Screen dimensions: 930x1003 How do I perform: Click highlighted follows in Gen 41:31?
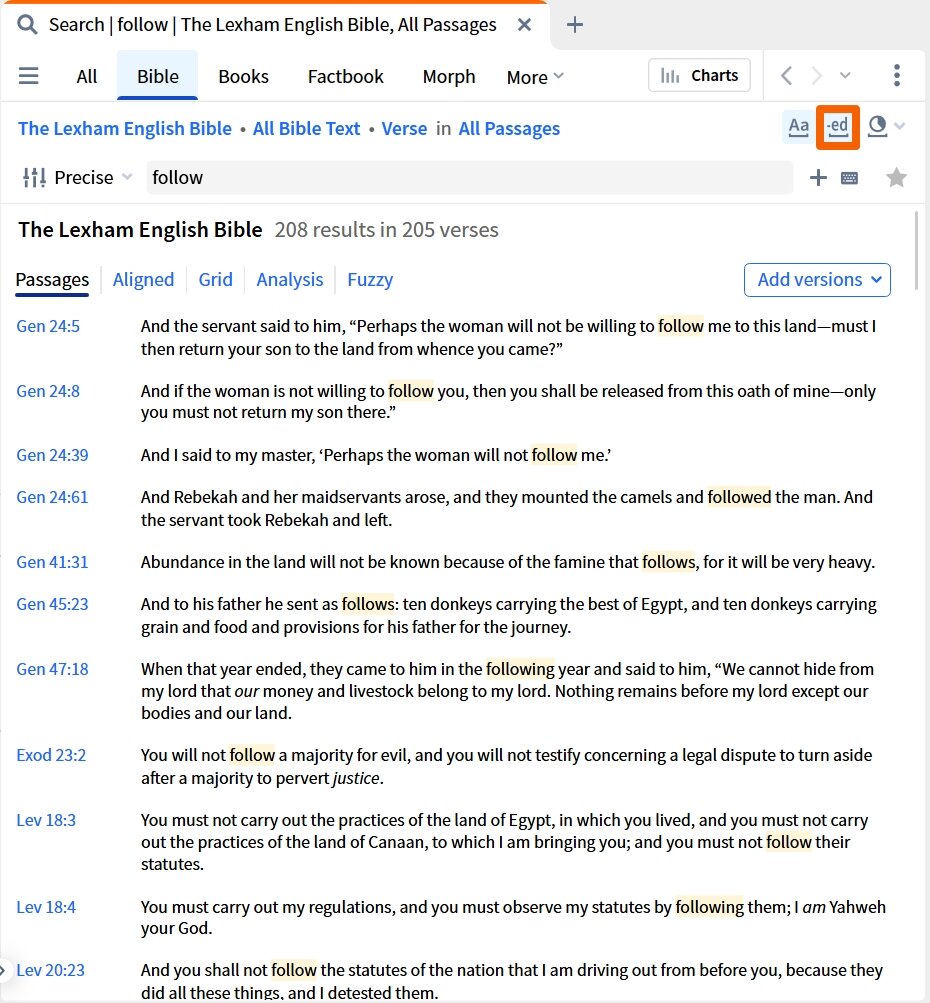668,562
